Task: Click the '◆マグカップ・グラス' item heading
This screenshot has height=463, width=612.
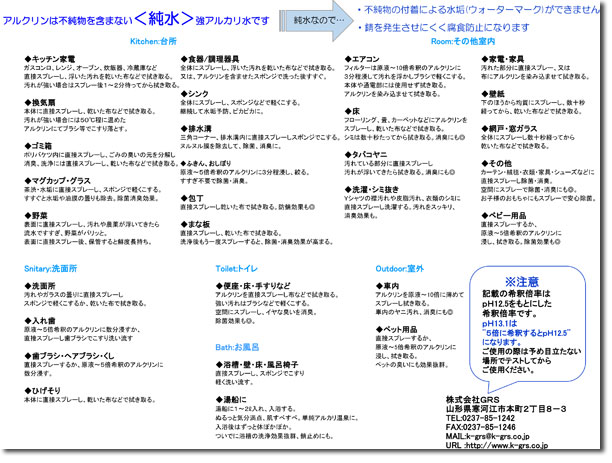Action: pos(57,181)
